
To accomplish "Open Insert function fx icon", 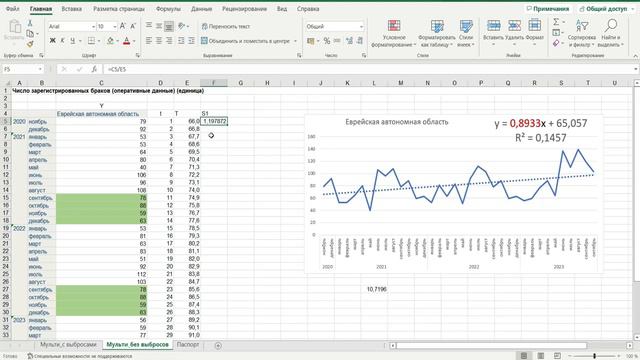I will 94,69.
